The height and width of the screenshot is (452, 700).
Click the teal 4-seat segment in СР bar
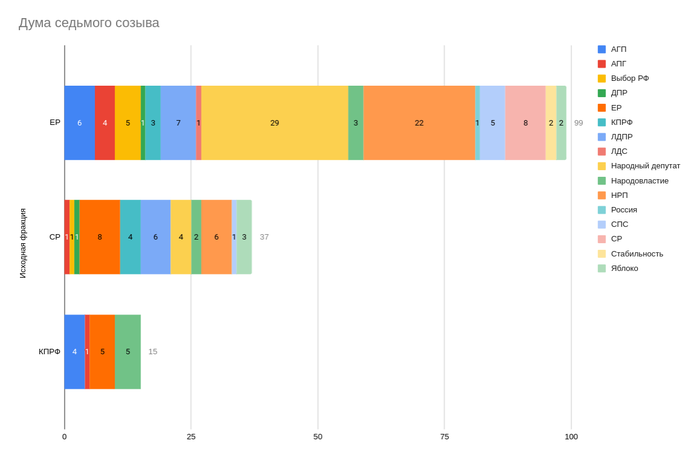(x=130, y=237)
